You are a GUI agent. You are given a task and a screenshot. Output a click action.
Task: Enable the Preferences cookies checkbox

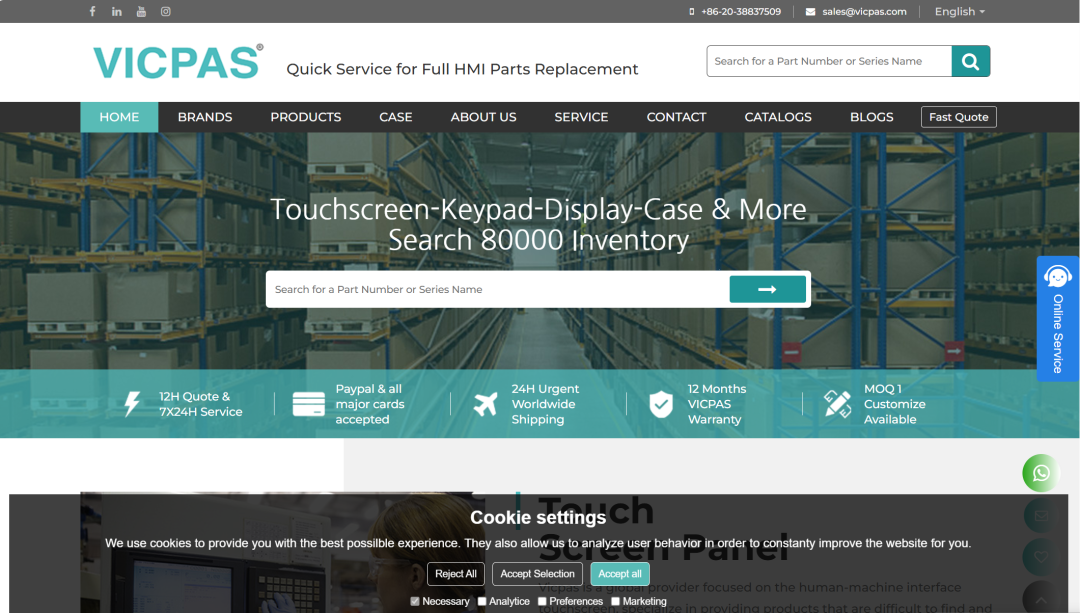click(x=542, y=601)
